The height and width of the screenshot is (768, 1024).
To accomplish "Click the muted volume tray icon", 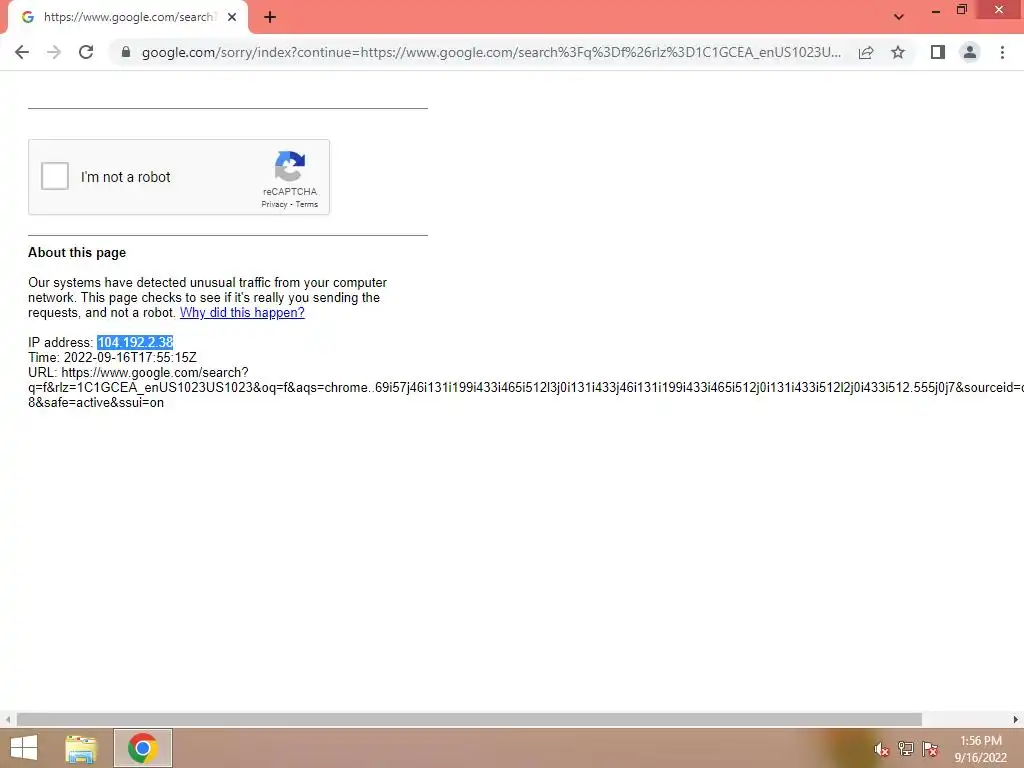I will coord(881,749).
